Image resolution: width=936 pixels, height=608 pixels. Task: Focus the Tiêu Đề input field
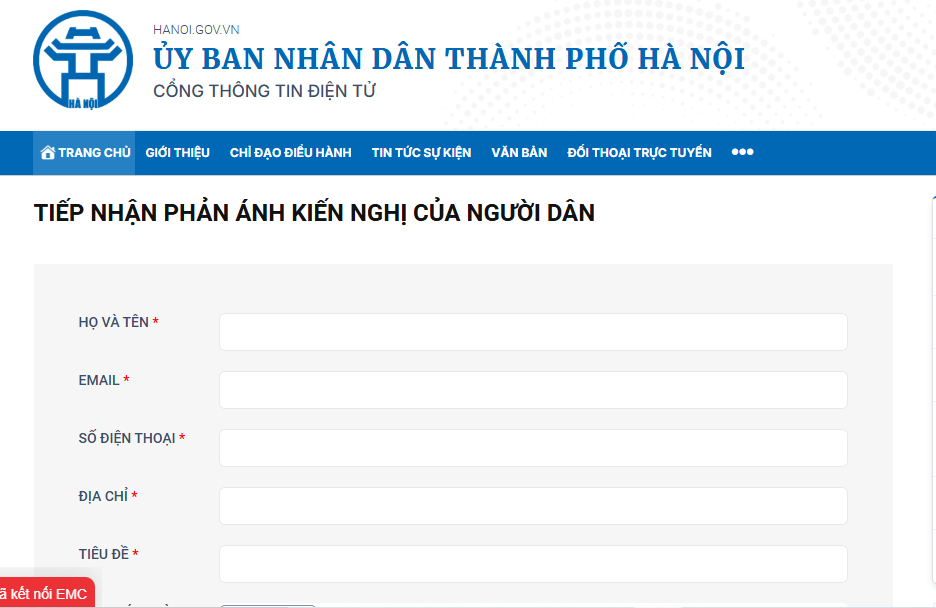[x=533, y=564]
